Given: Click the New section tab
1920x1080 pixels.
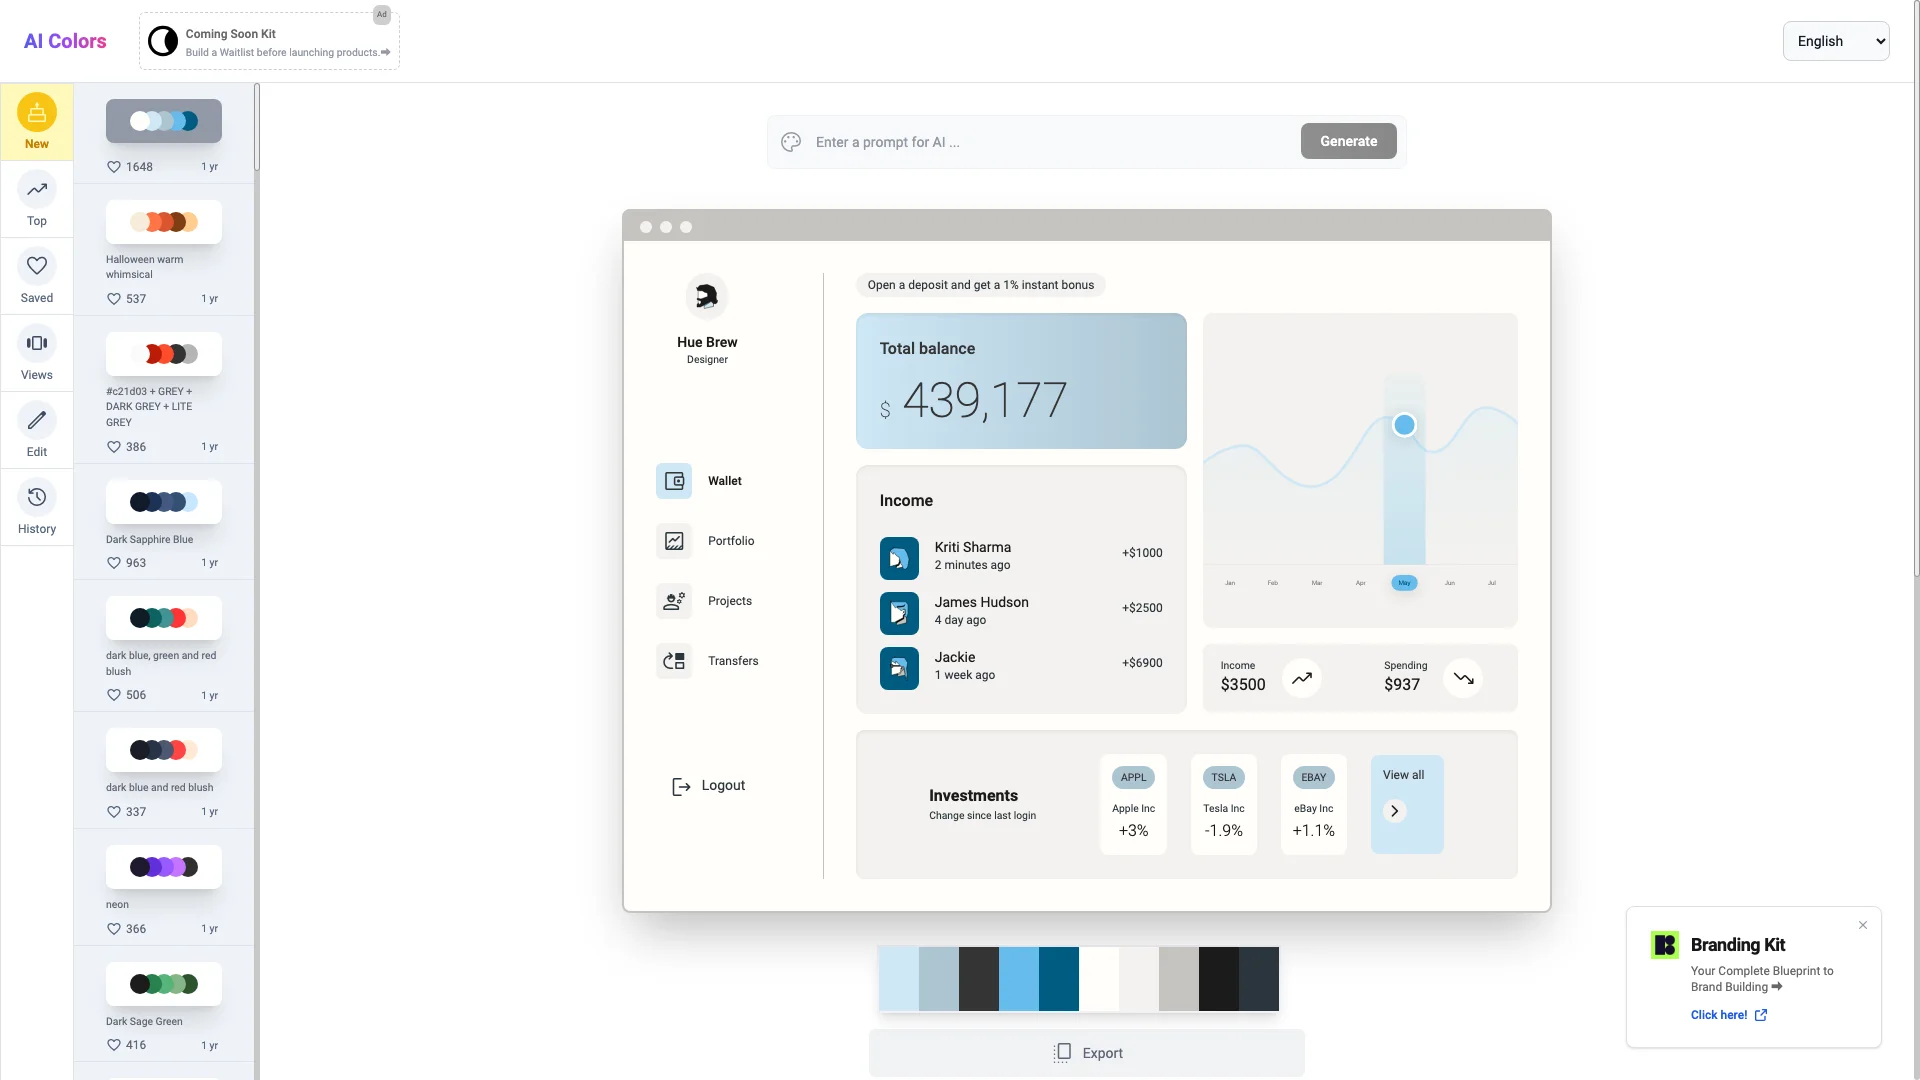Looking at the screenshot, I should tap(36, 123).
